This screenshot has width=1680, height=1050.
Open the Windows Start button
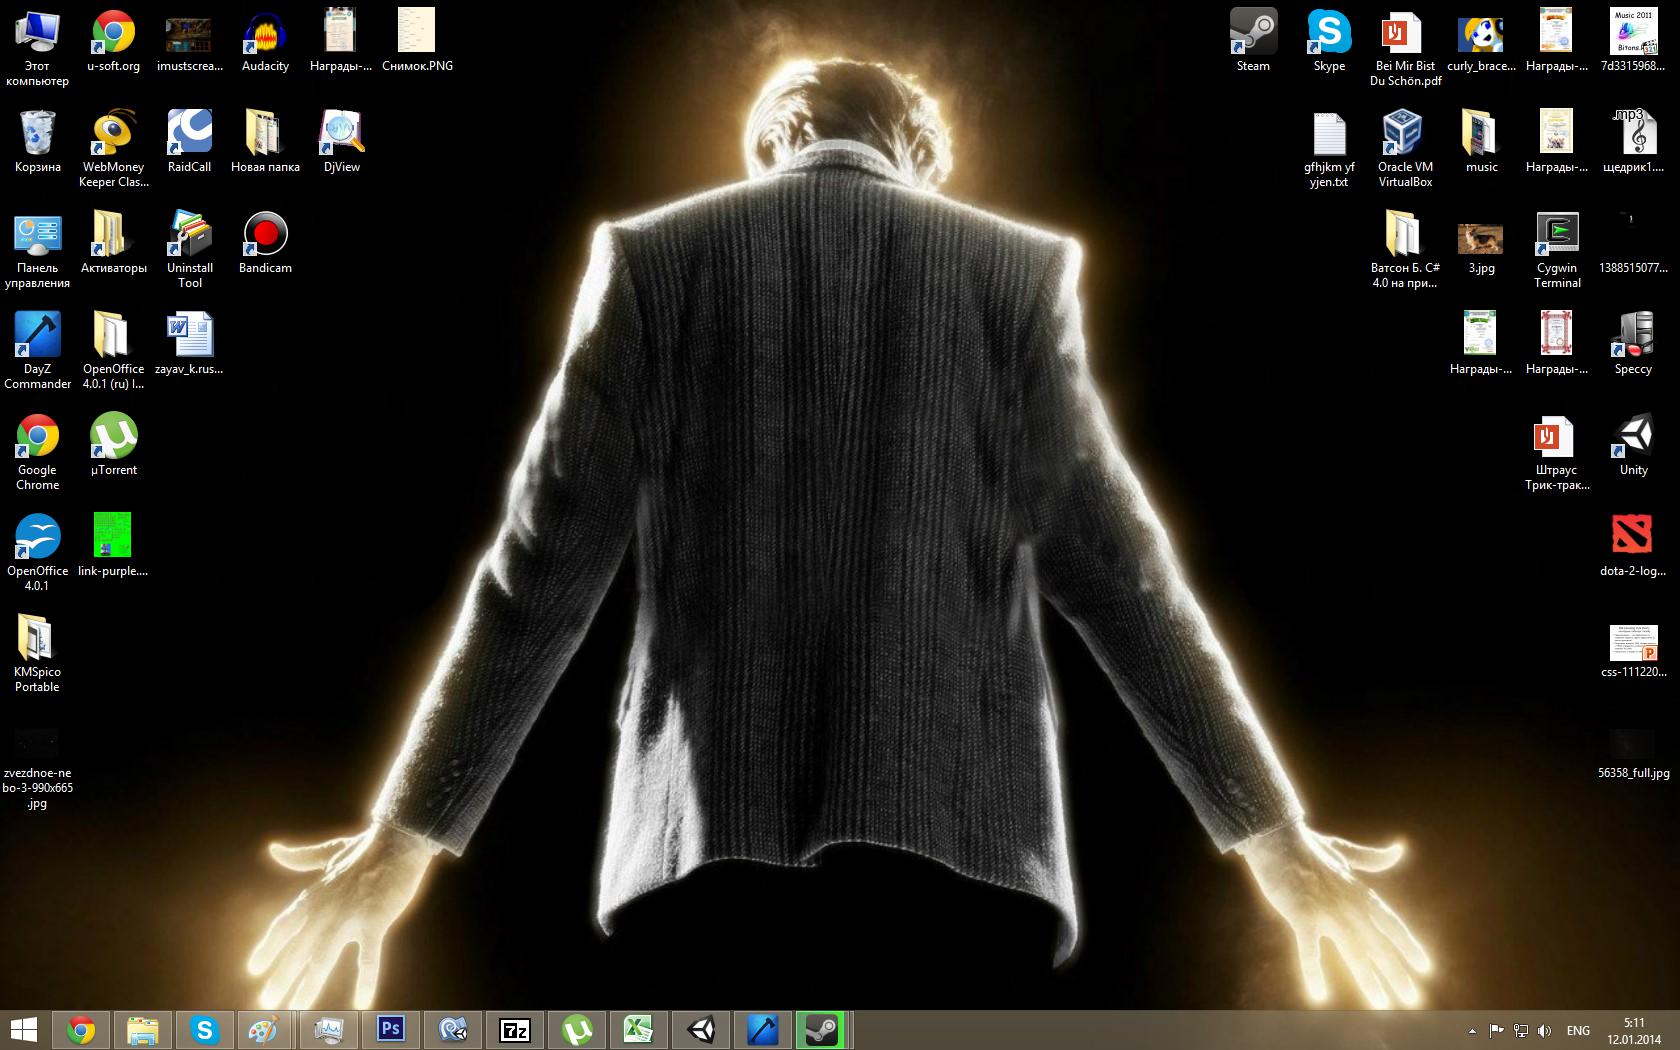coord(24,1029)
